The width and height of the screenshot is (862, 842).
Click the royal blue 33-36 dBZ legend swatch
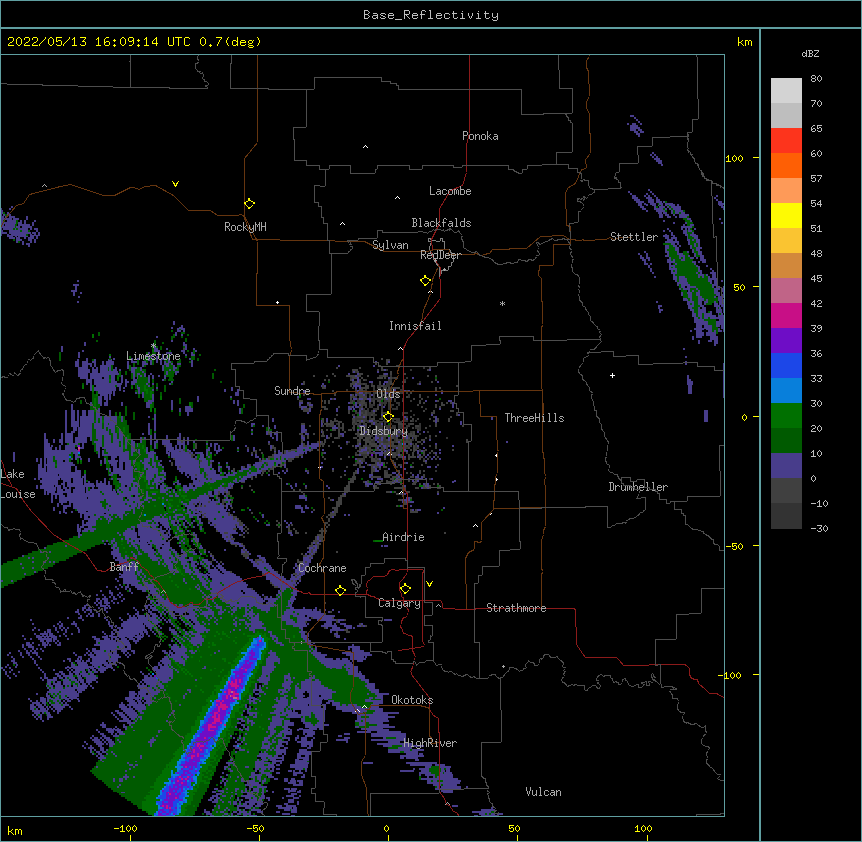pyautogui.click(x=786, y=365)
